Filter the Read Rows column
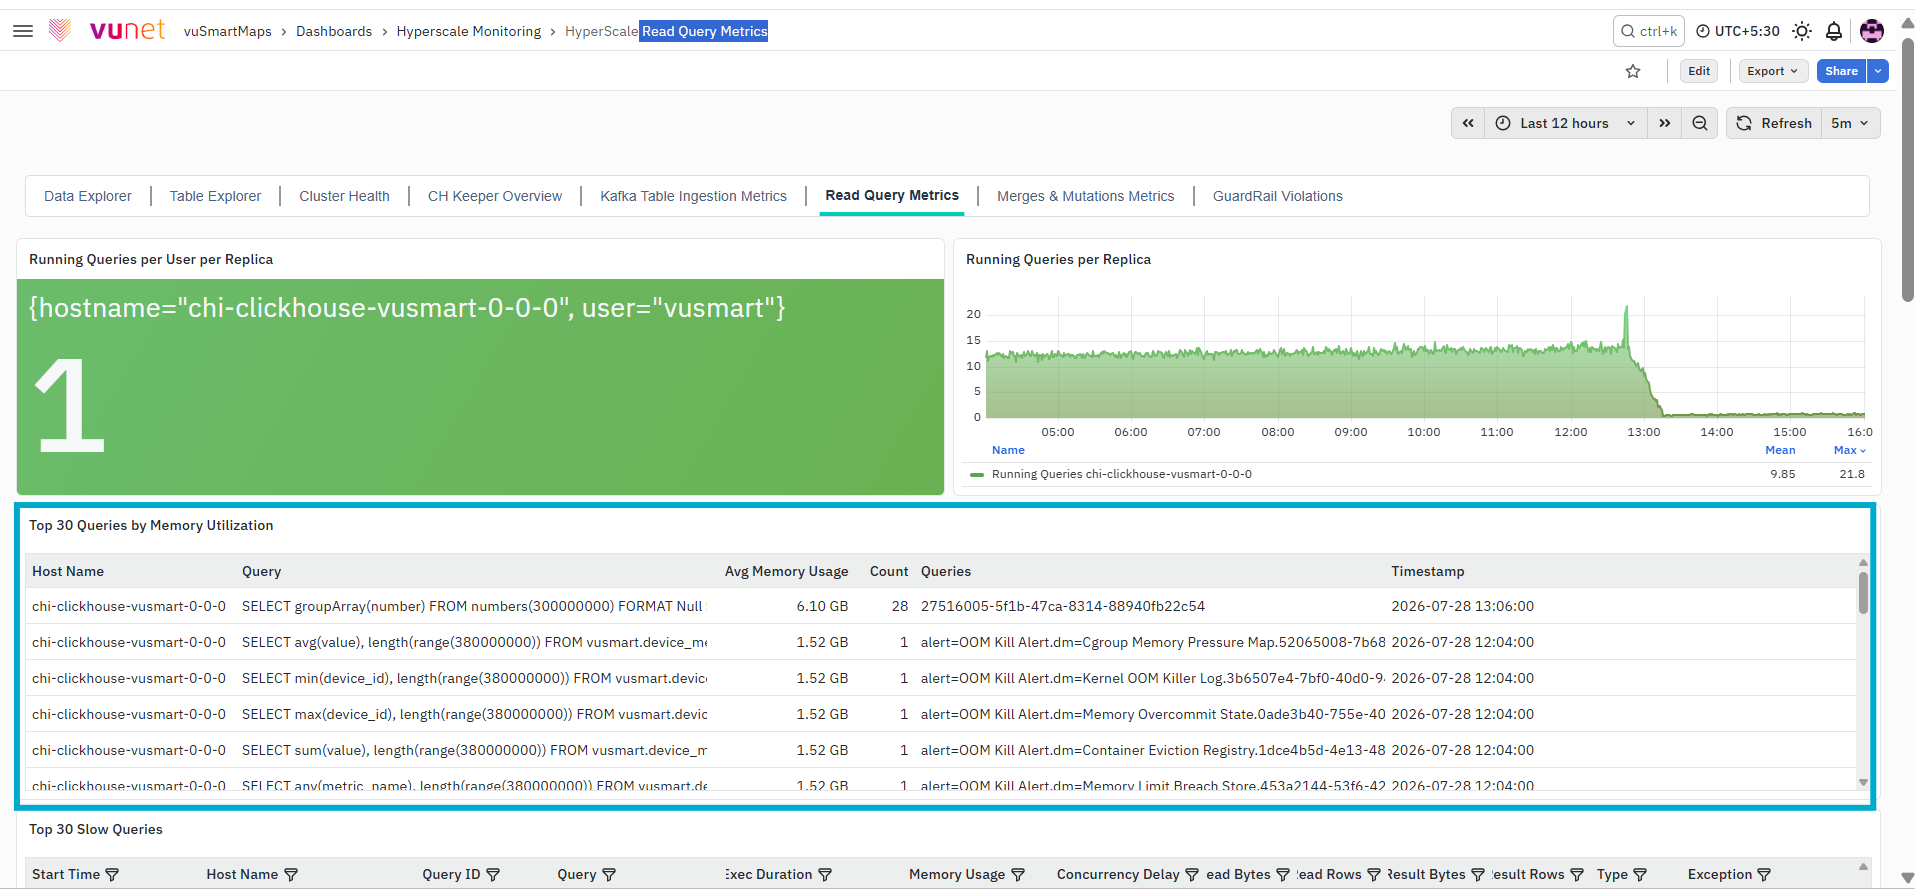 click(x=1374, y=874)
